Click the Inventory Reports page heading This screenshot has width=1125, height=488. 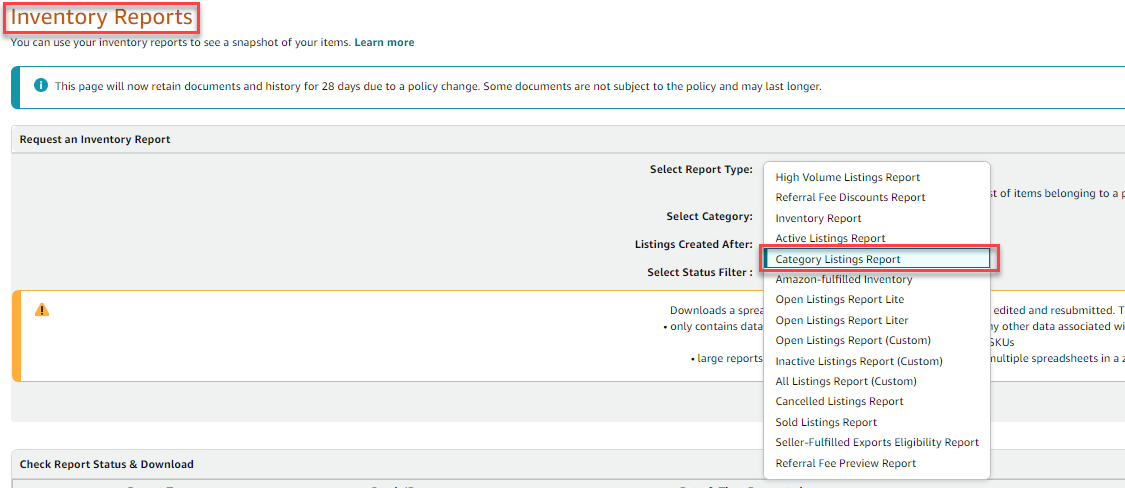pos(102,17)
